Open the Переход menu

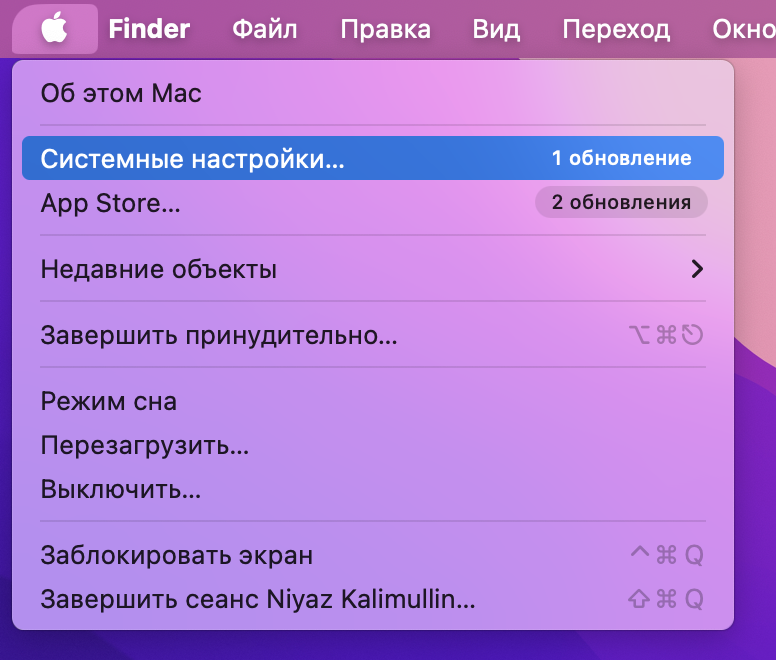click(616, 29)
